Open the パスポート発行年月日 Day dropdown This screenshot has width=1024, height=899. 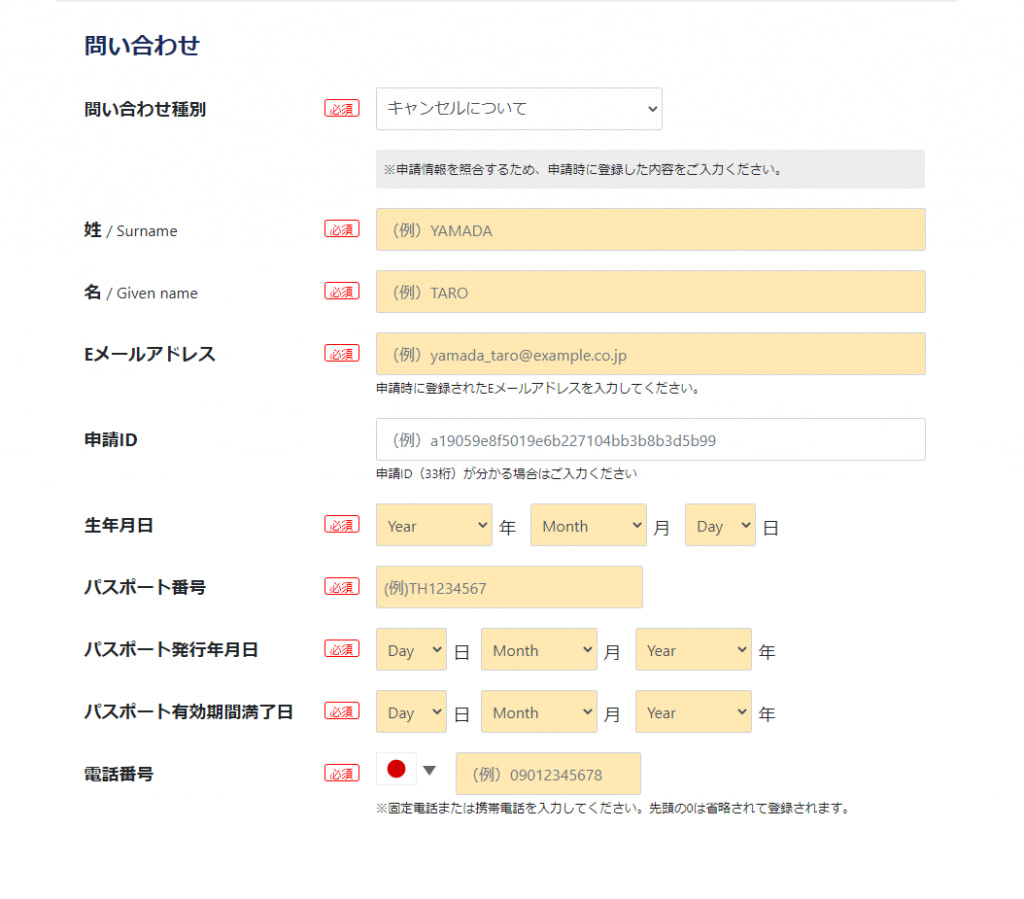[x=411, y=649]
